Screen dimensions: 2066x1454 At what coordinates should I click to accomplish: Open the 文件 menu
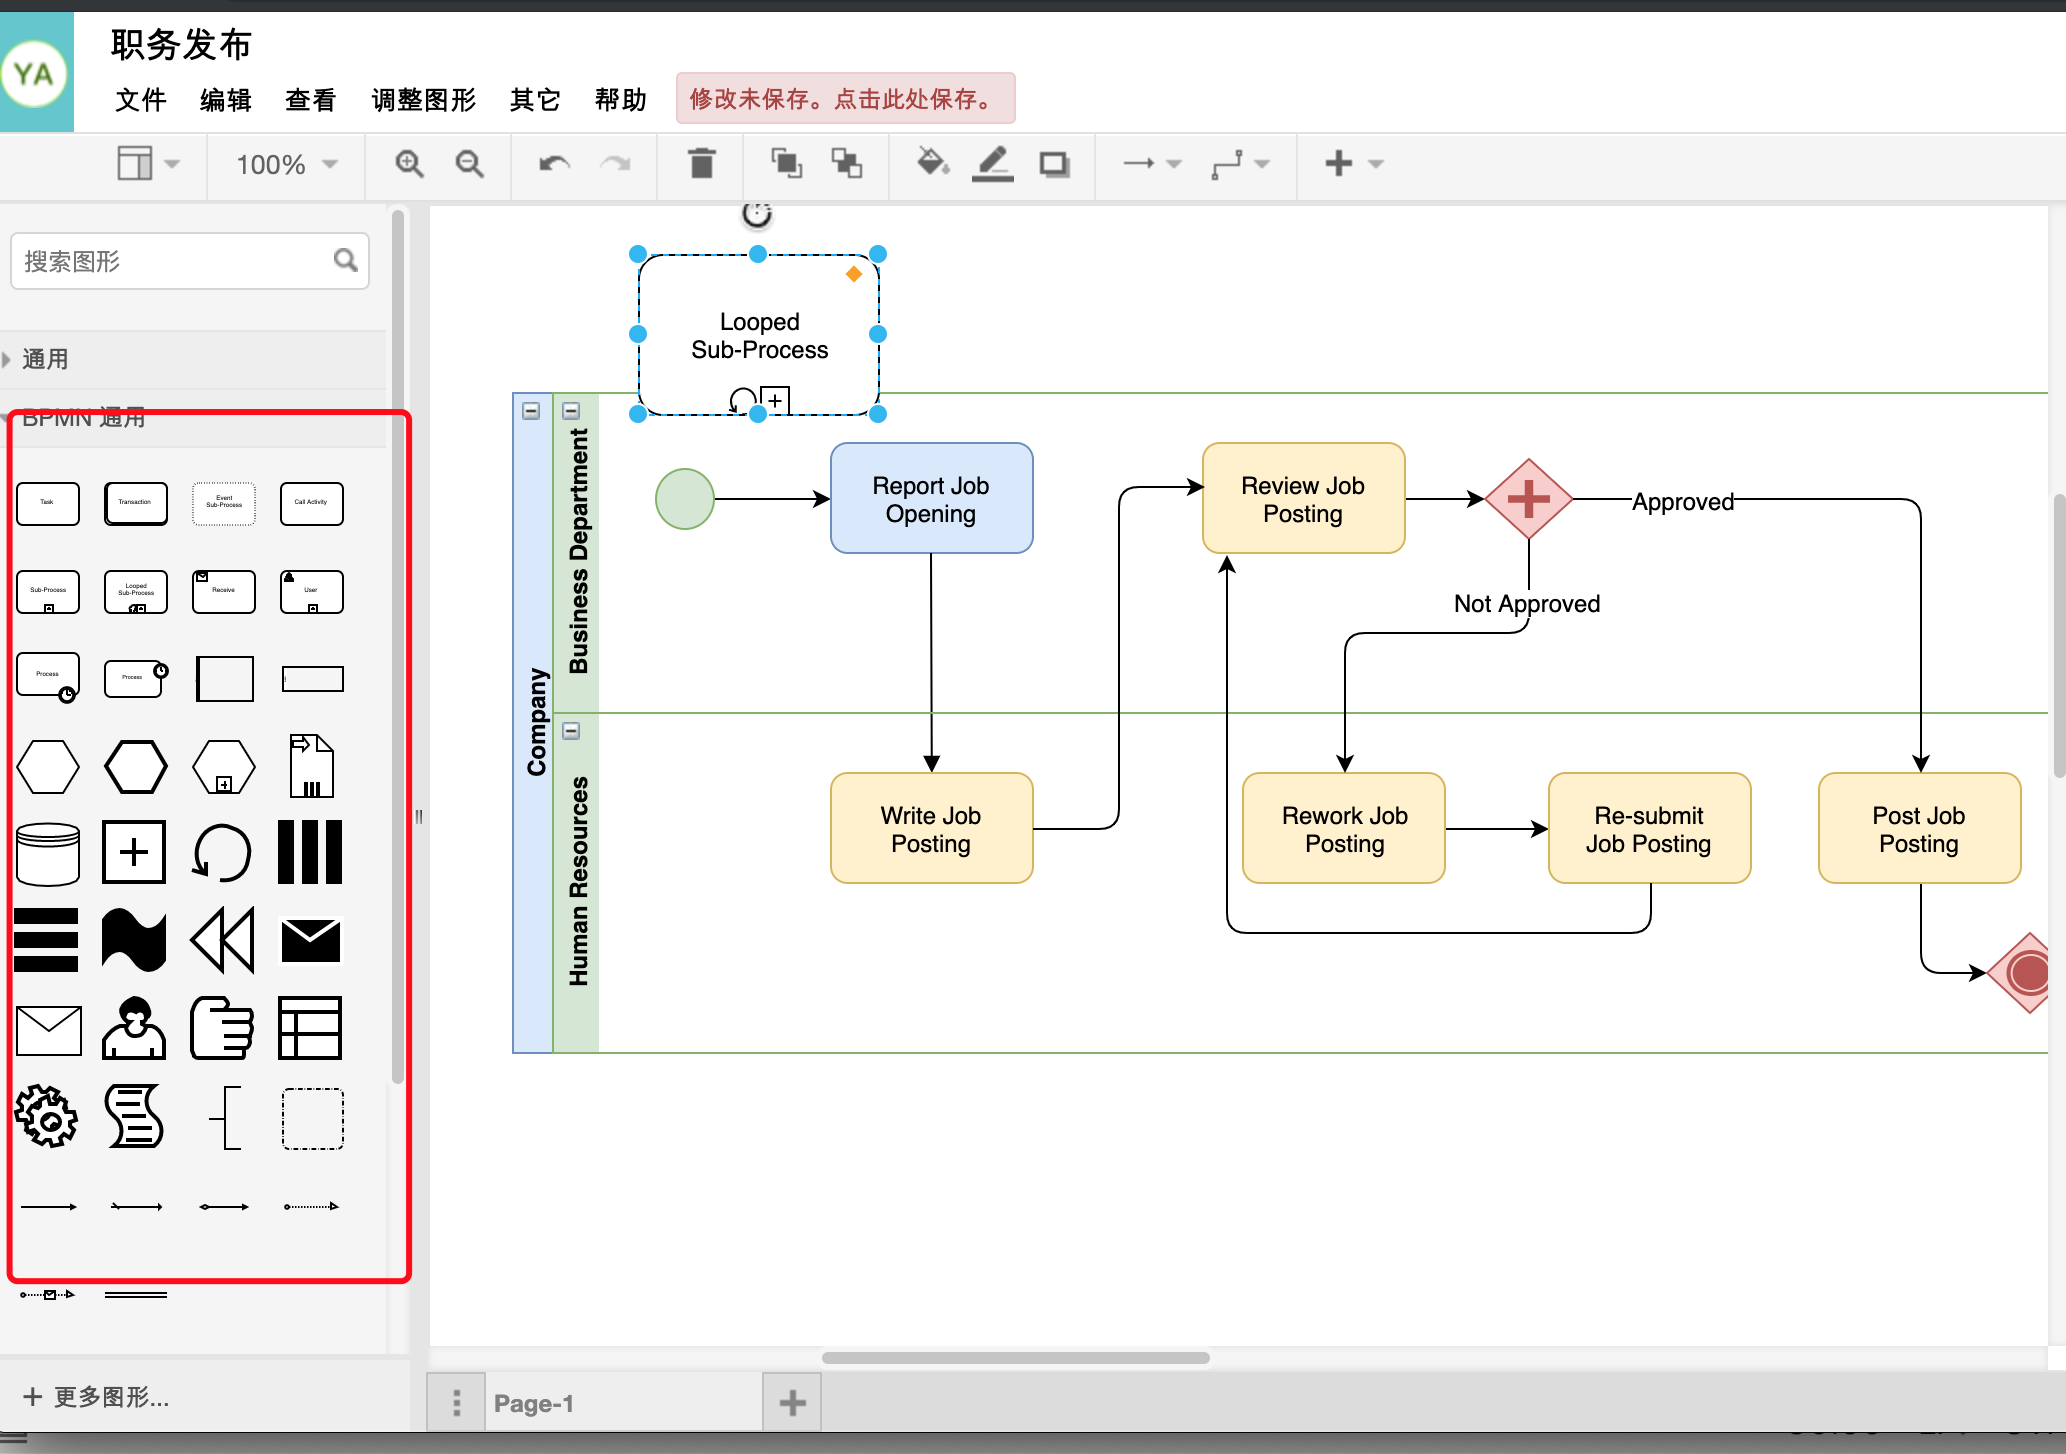[137, 98]
